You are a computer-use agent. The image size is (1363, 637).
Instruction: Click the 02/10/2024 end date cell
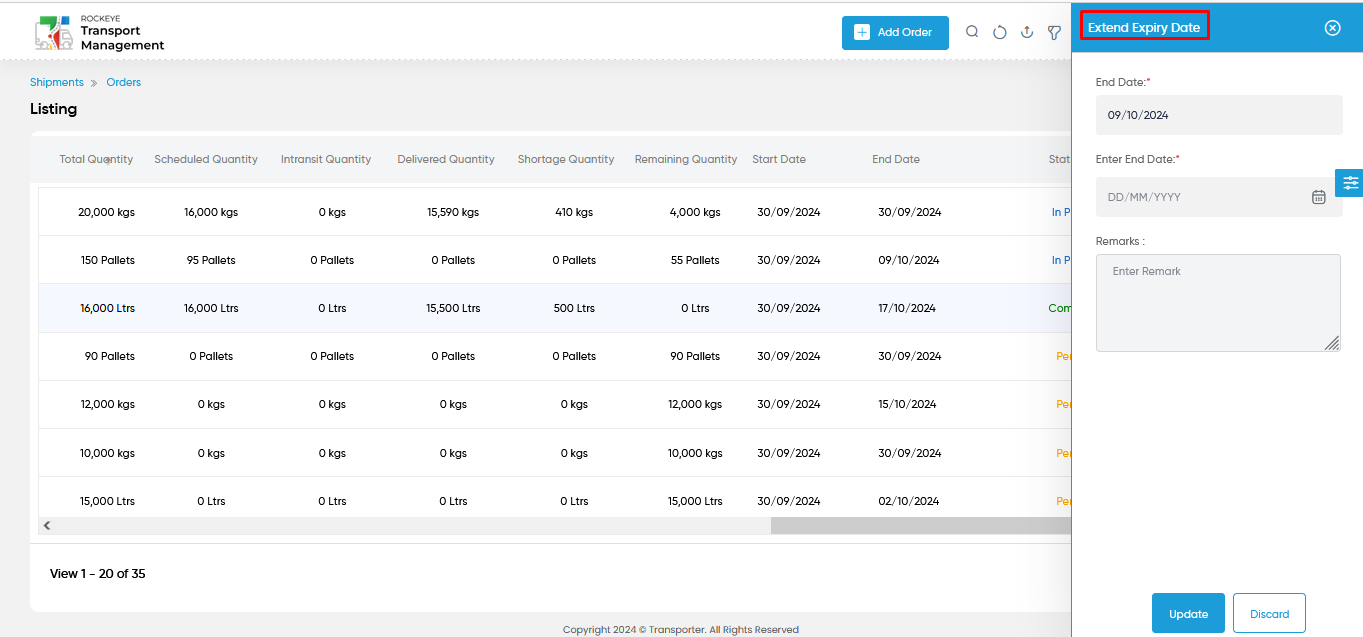pos(909,501)
